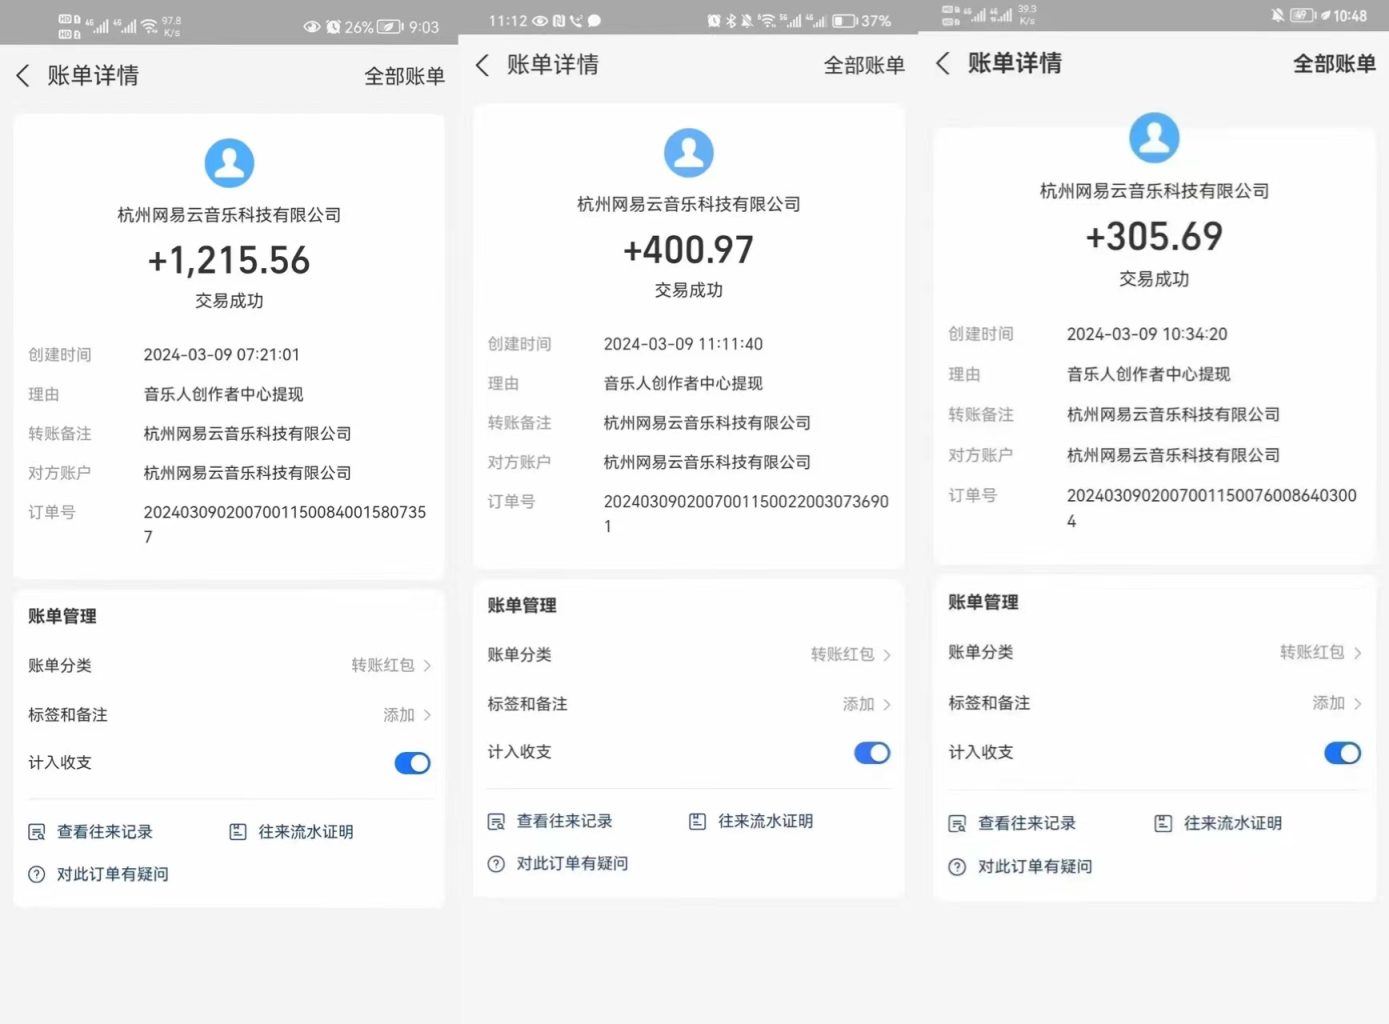1389x1024 pixels.
Task: Open 对此订单有疑问 link in +400.97 bill
Action: [x=572, y=864]
